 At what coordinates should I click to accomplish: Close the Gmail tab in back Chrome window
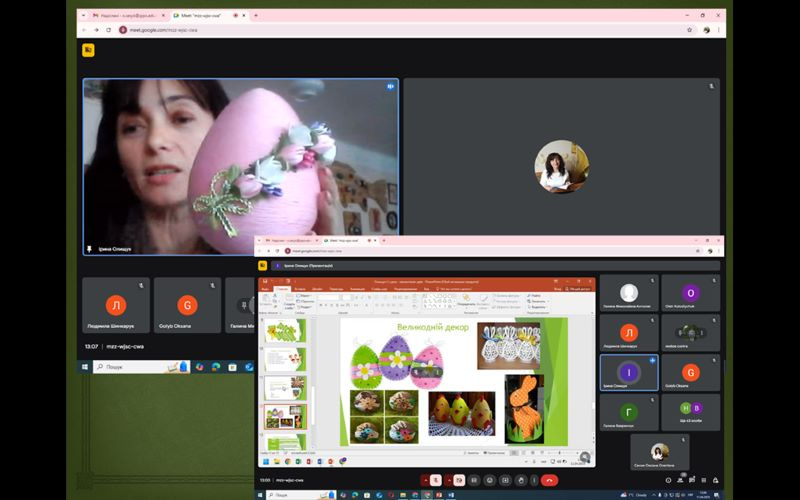(163, 16)
